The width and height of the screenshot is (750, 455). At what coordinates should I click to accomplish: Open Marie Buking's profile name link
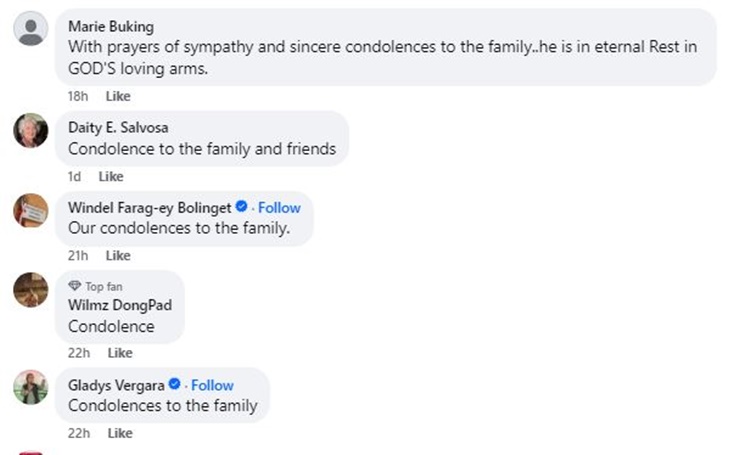point(111,26)
